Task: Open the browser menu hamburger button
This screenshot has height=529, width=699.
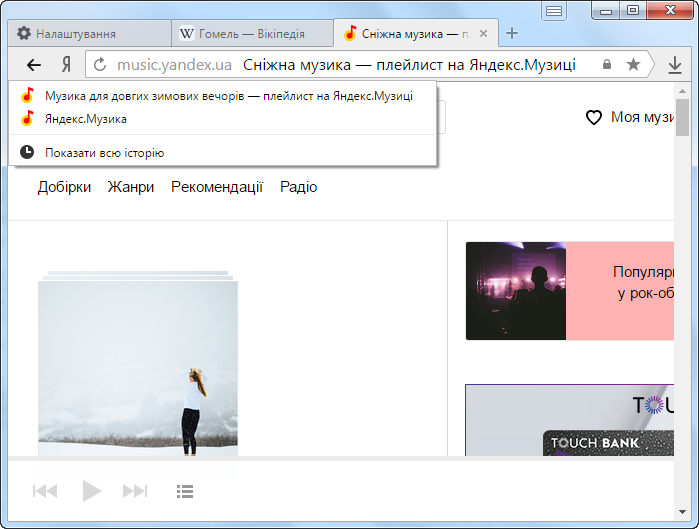Action: [x=554, y=11]
